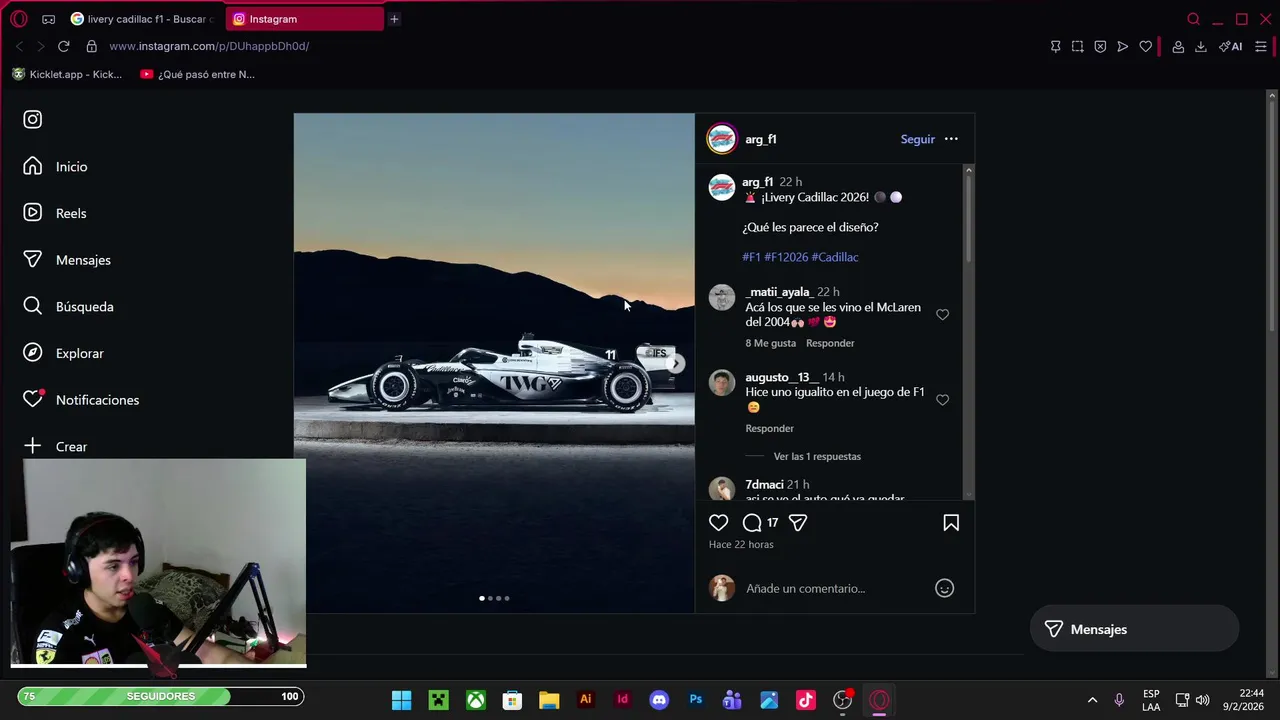This screenshot has width=1280, height=720.
Task: Select the Instagram browser tab
Action: pyautogui.click(x=305, y=19)
